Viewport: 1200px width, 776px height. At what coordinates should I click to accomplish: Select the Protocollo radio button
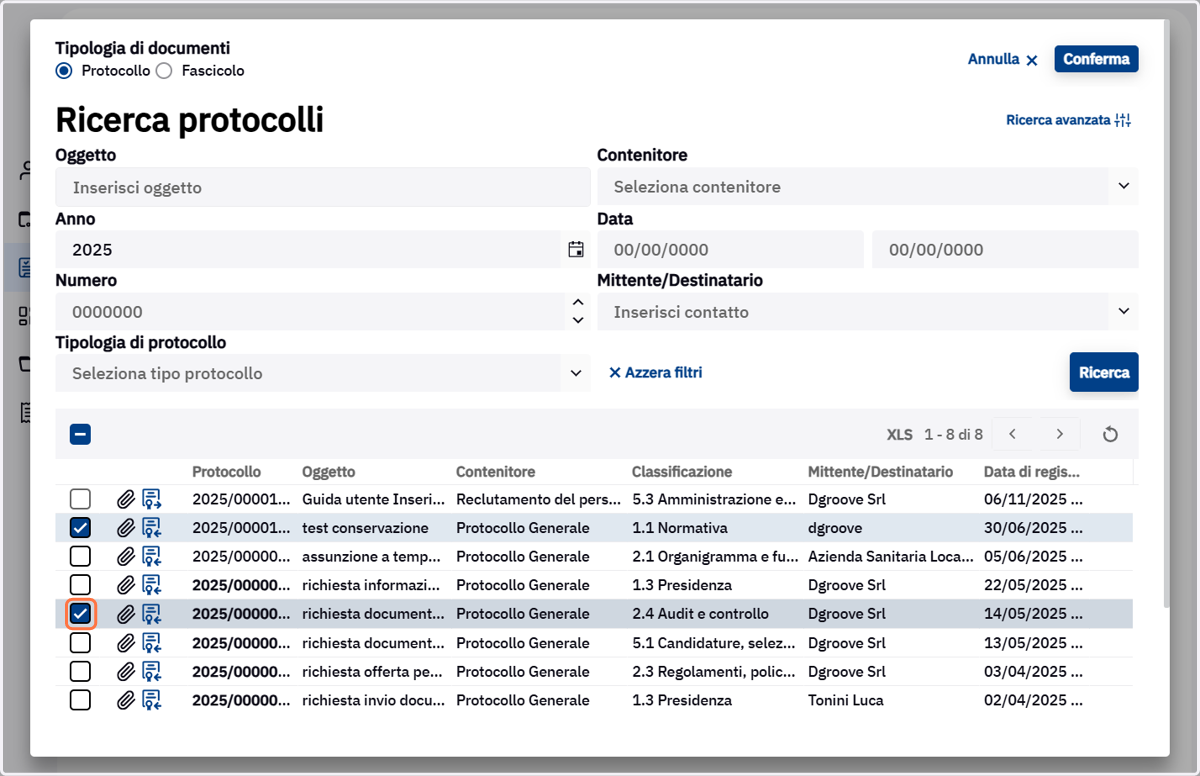(64, 71)
